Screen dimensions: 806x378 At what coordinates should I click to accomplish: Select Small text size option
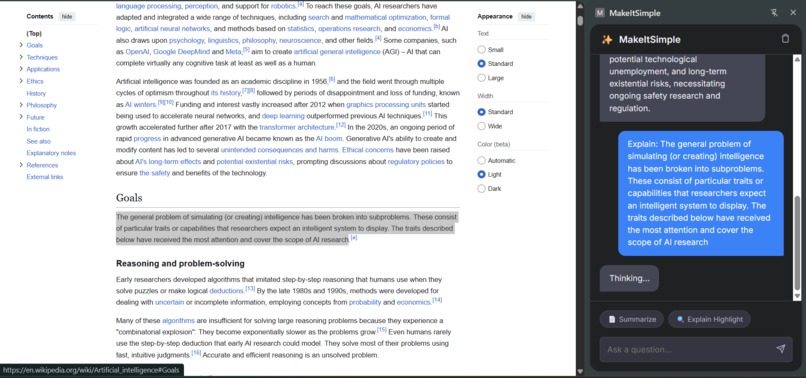pyautogui.click(x=482, y=50)
